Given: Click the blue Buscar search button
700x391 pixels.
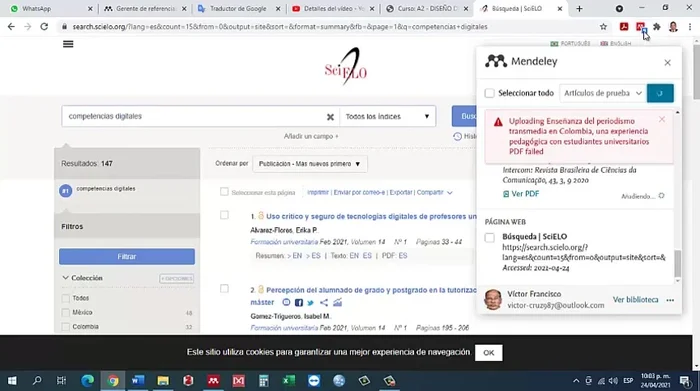Looking at the screenshot, I should (x=464, y=116).
